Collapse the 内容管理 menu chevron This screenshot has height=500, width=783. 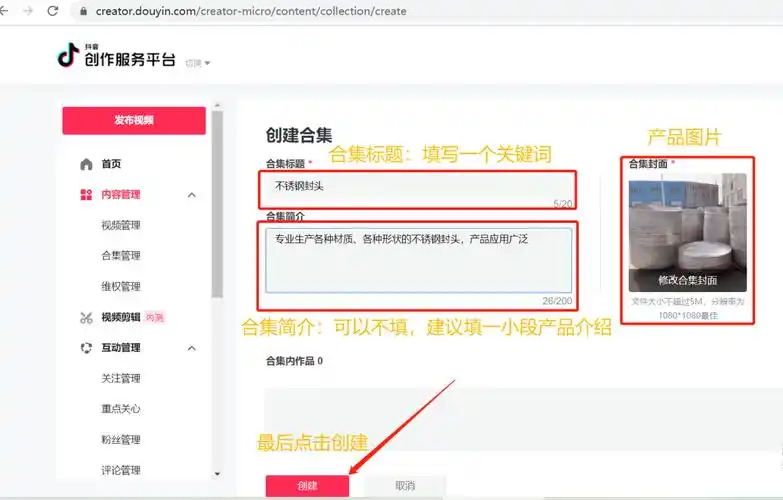(192, 195)
